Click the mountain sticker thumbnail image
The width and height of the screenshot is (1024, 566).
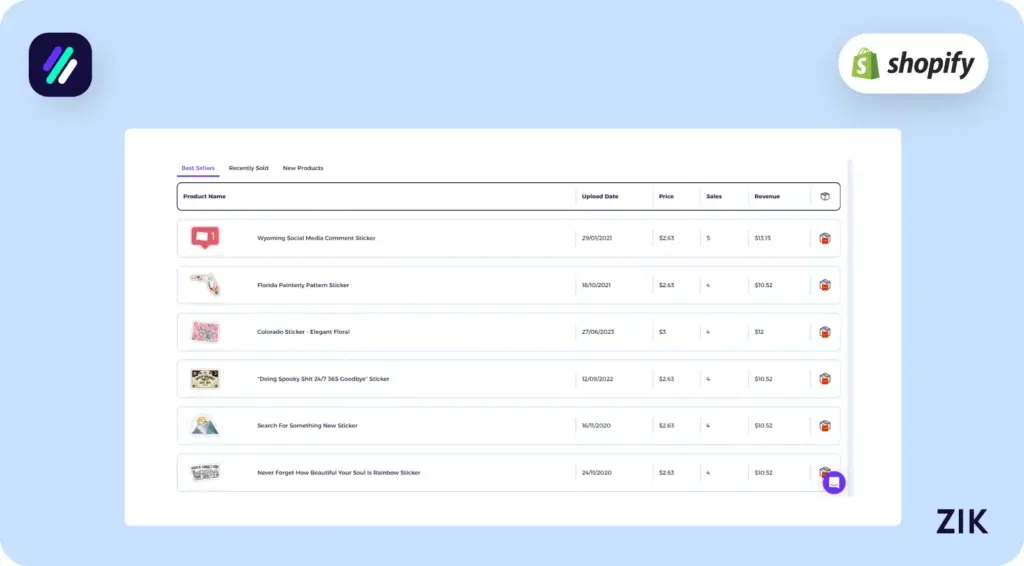[x=205, y=426]
